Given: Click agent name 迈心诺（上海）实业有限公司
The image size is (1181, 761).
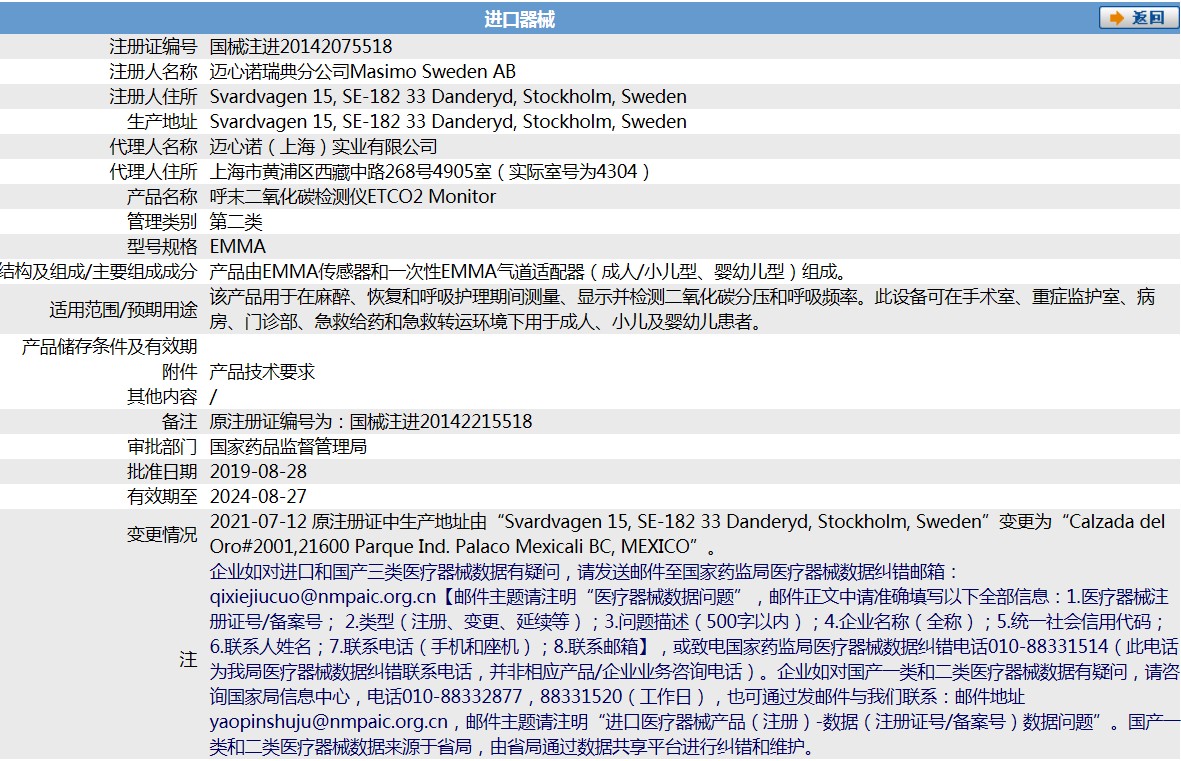Looking at the screenshot, I should [323, 147].
